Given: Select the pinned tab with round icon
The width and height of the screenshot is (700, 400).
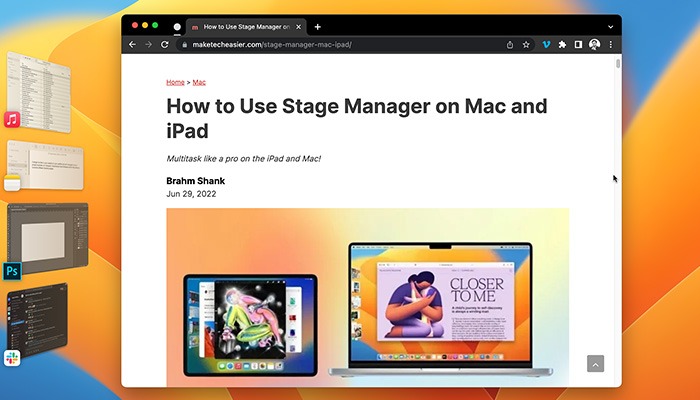Looking at the screenshot, I should (x=177, y=27).
